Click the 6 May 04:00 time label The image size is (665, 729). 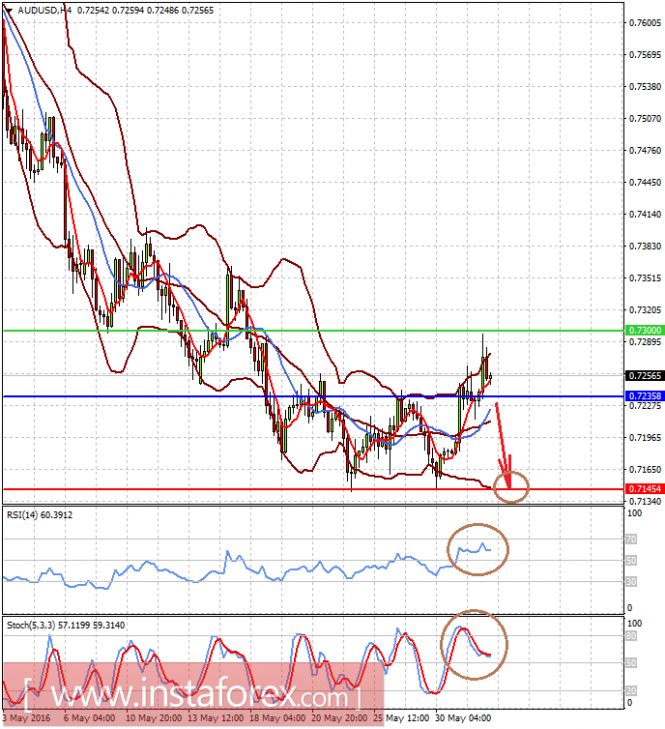click(89, 718)
